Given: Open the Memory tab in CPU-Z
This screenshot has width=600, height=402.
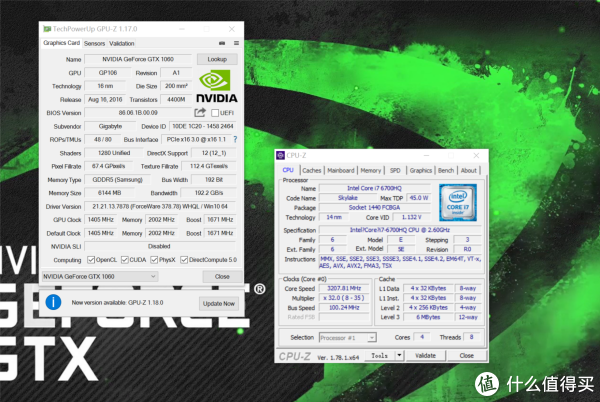Looking at the screenshot, I should (x=370, y=171).
